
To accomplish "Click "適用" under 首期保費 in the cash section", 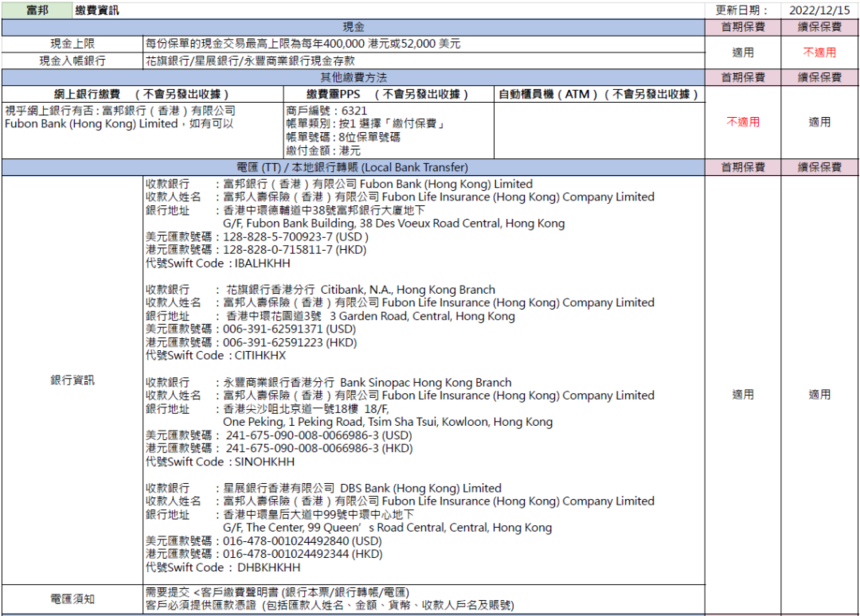I will coord(743,53).
